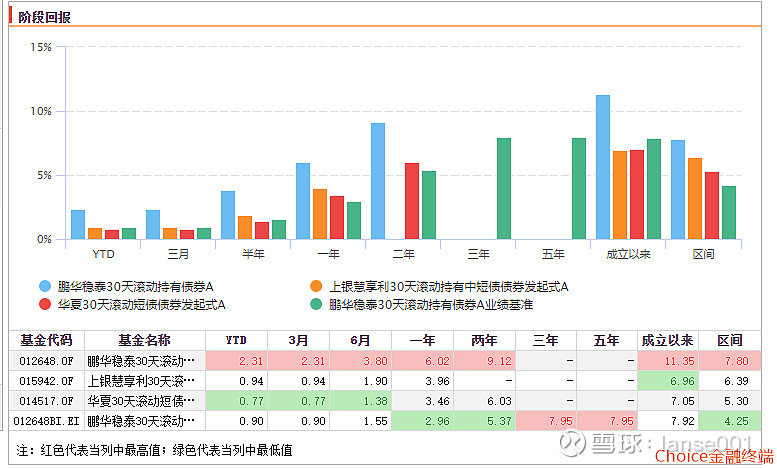This screenshot has height=468, width=777.
Task: Click 成立以来 value 11.35
Action: 679,361
